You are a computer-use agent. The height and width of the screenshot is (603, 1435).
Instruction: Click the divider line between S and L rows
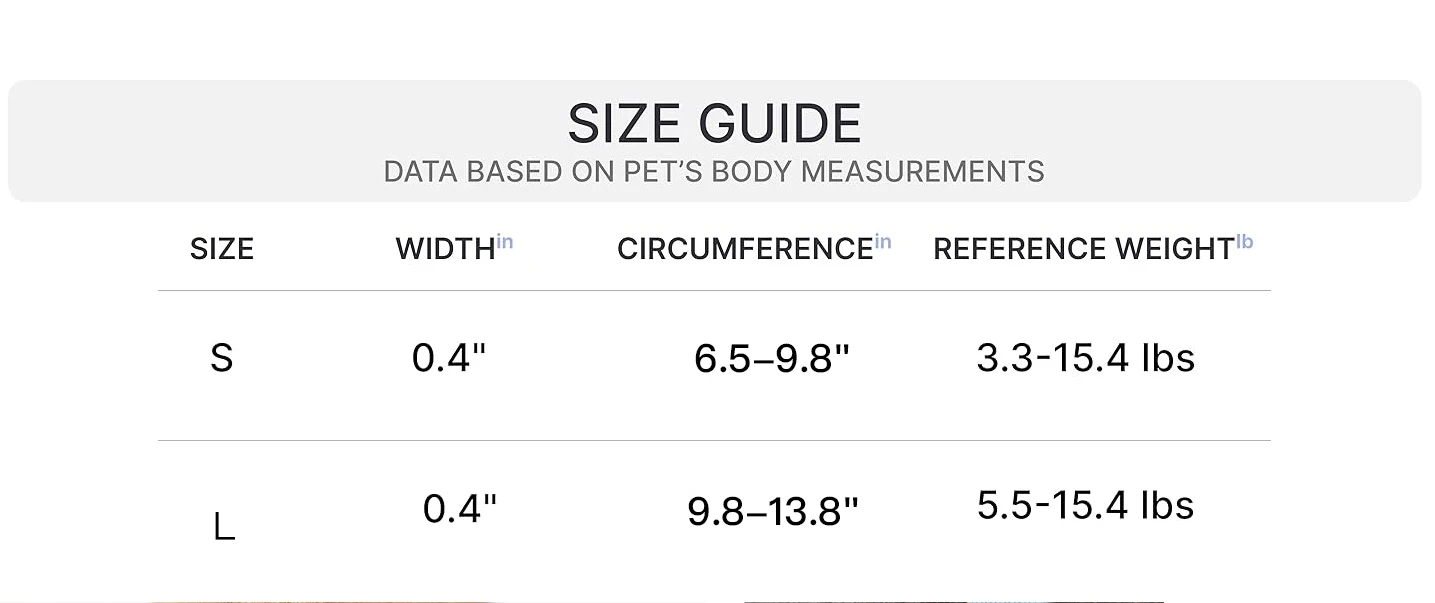(x=714, y=440)
